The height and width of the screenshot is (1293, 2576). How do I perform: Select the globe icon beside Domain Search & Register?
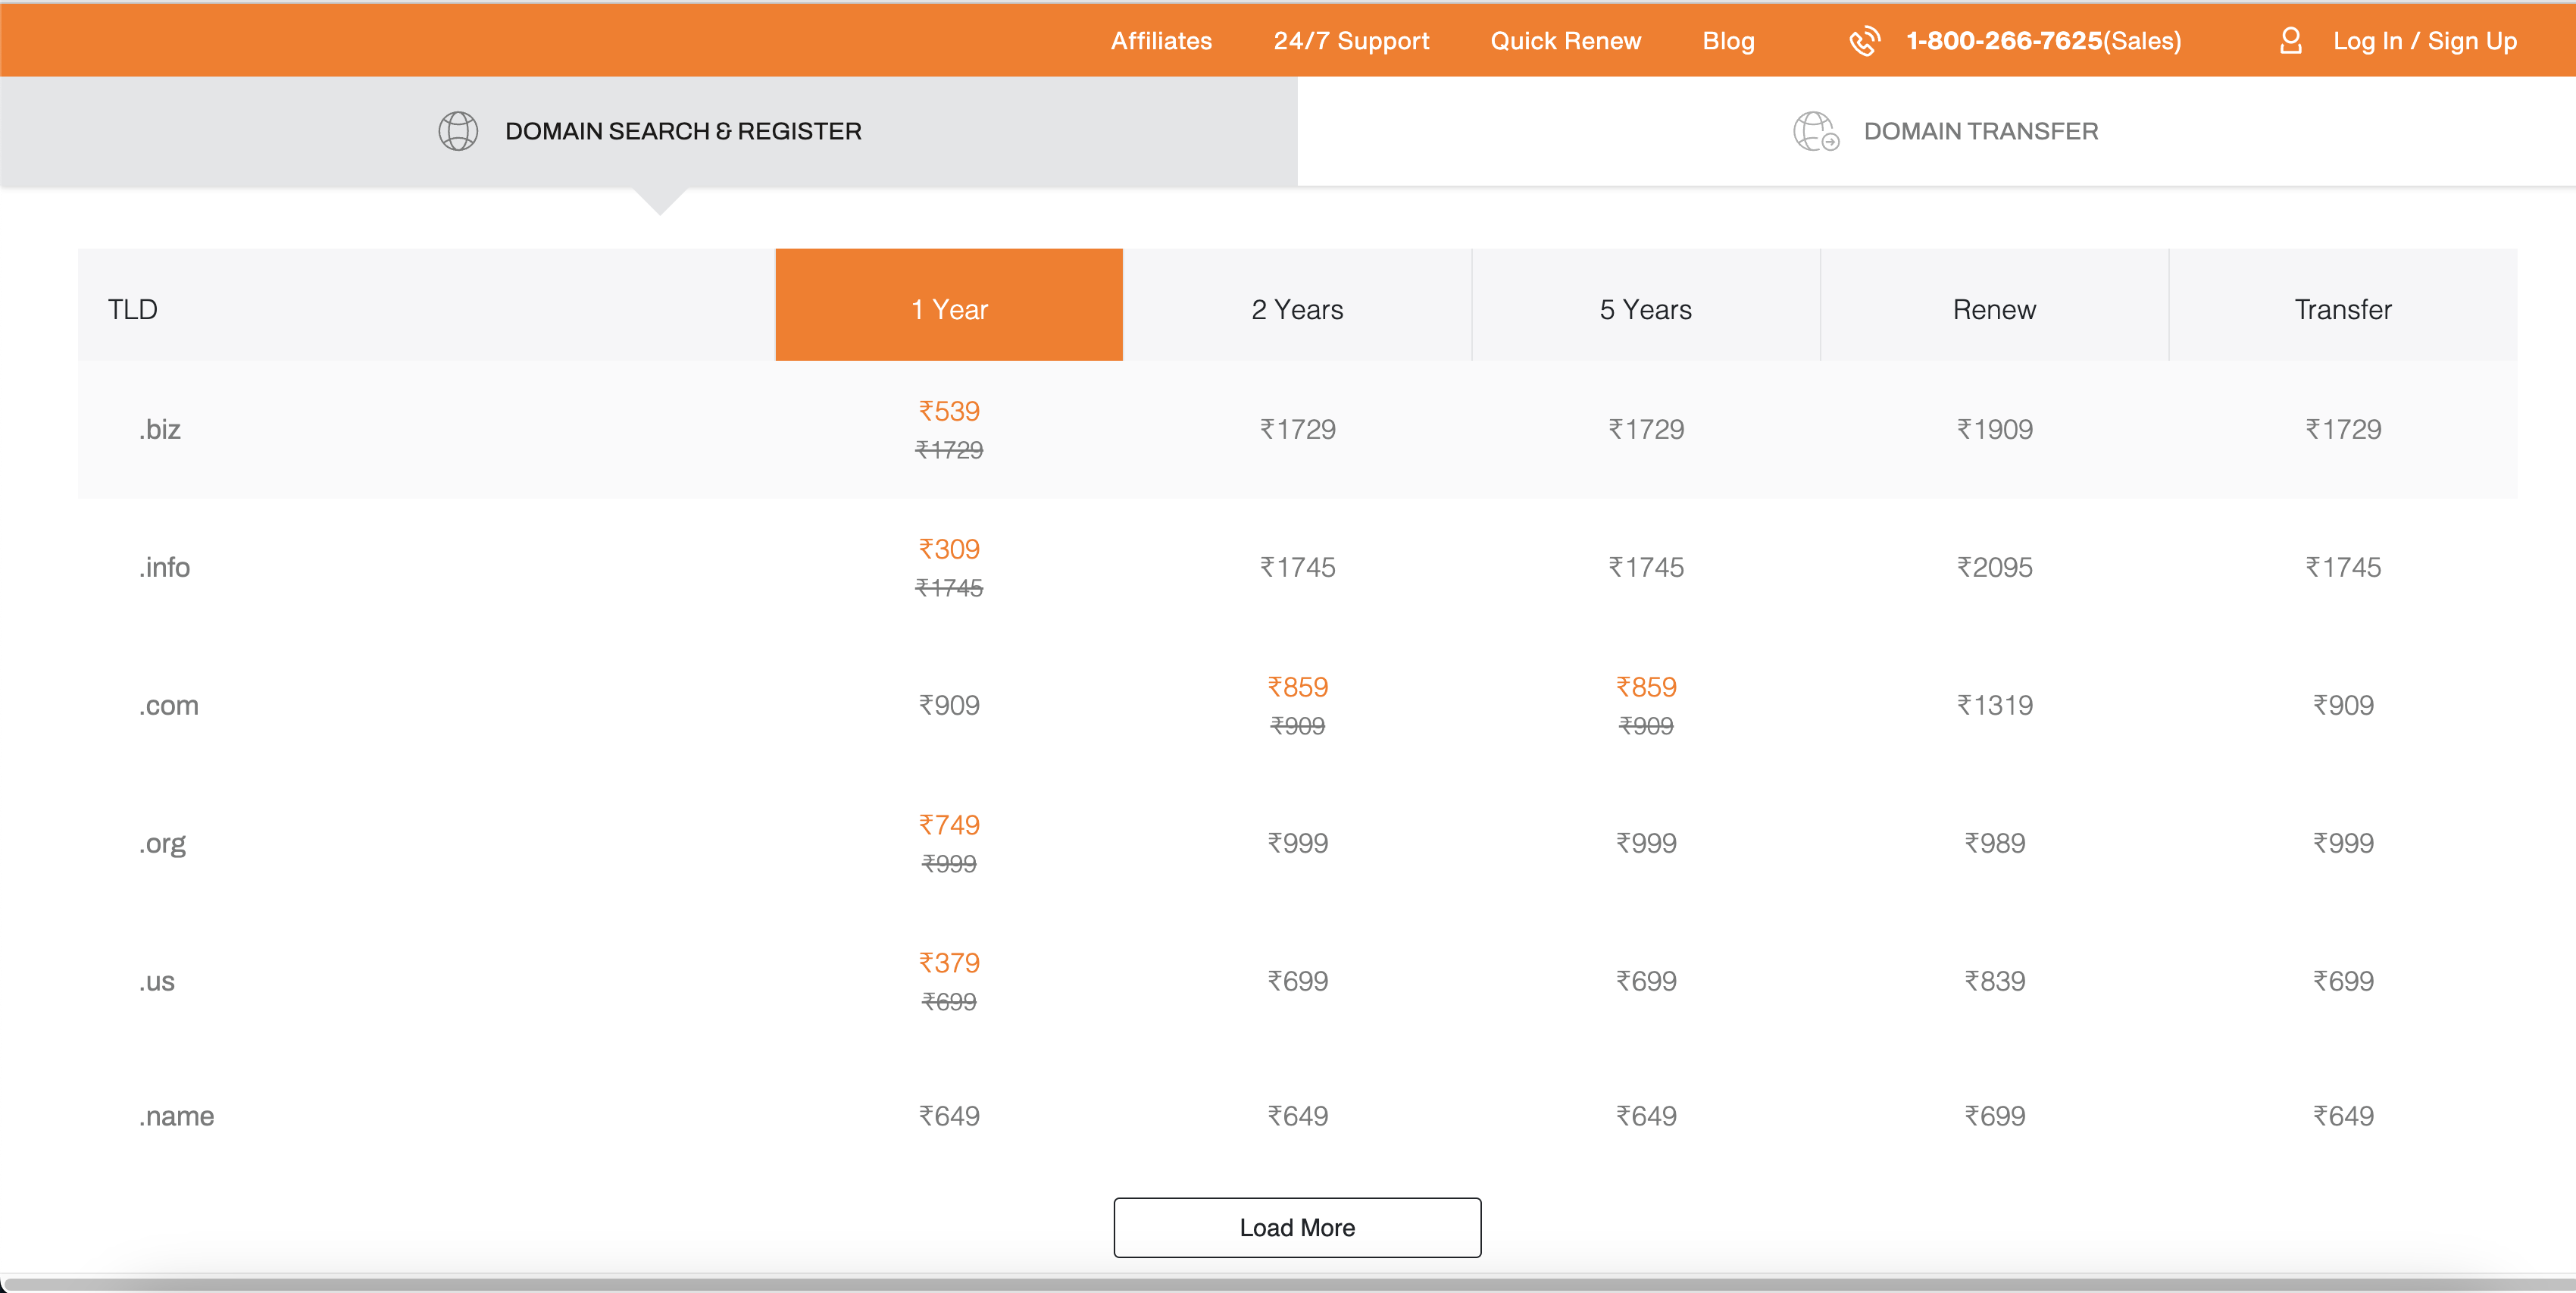[458, 130]
